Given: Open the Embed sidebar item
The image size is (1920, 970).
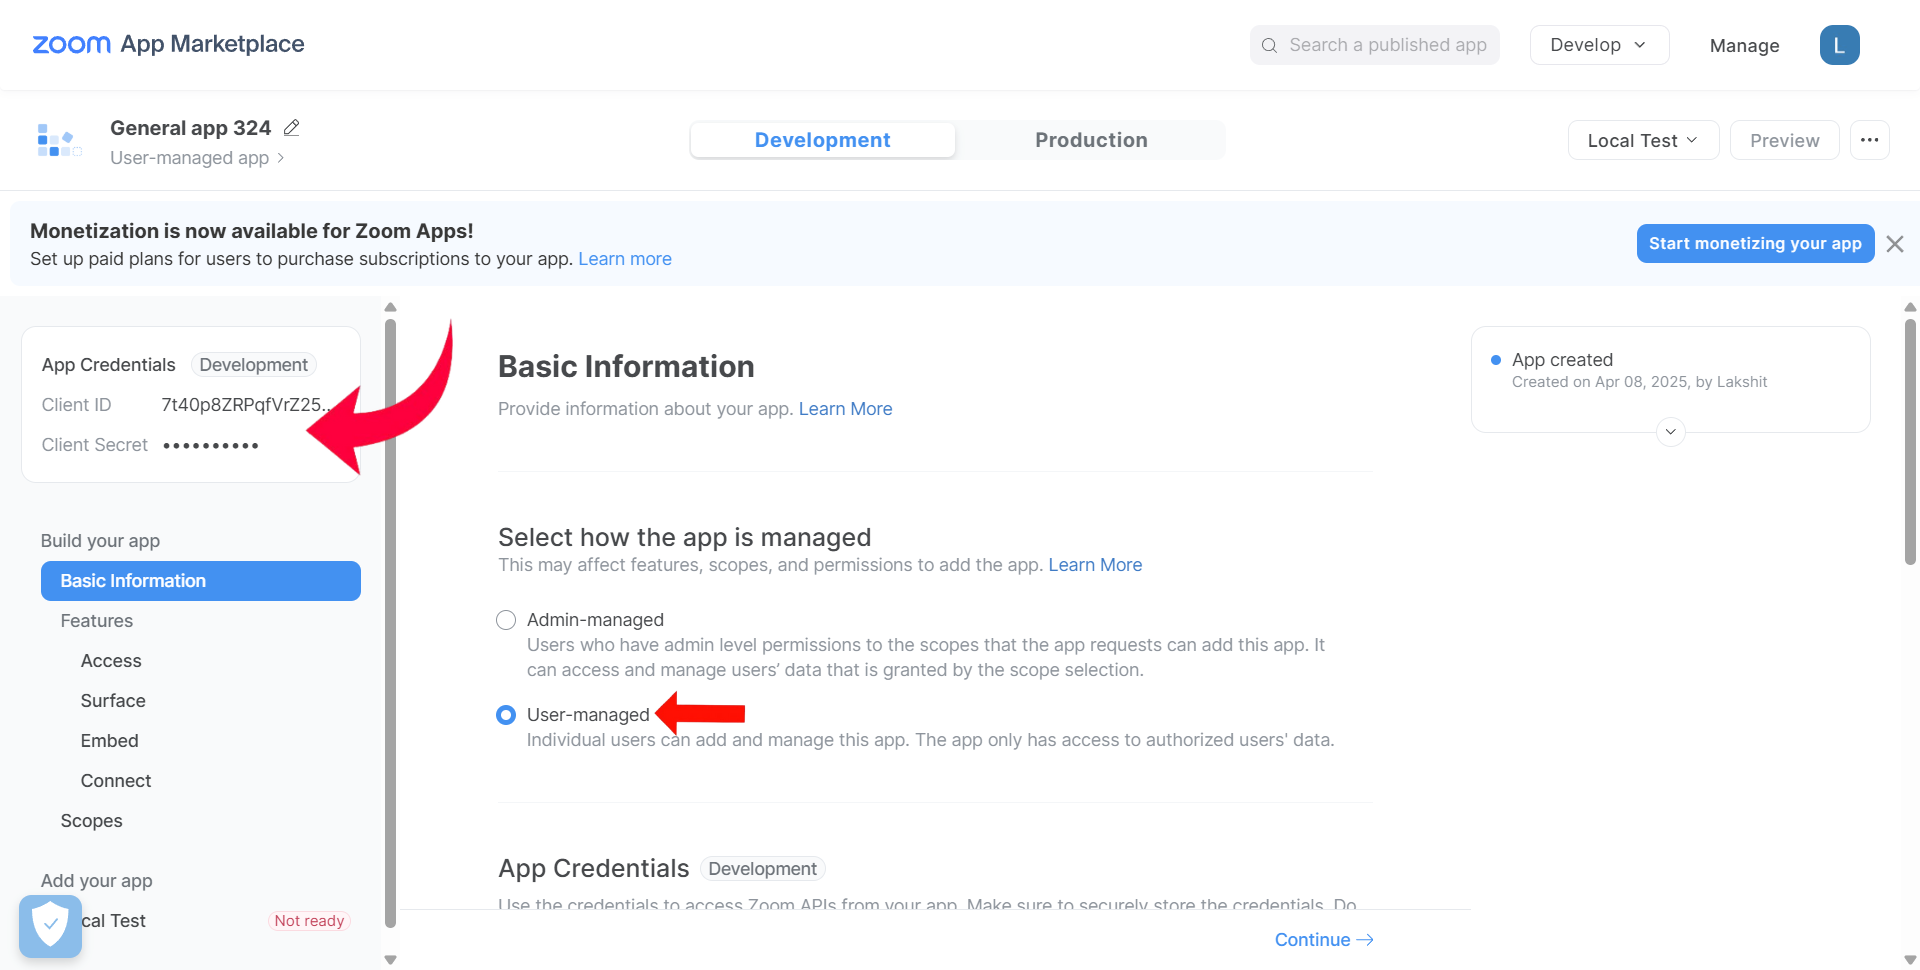Looking at the screenshot, I should coord(110,741).
